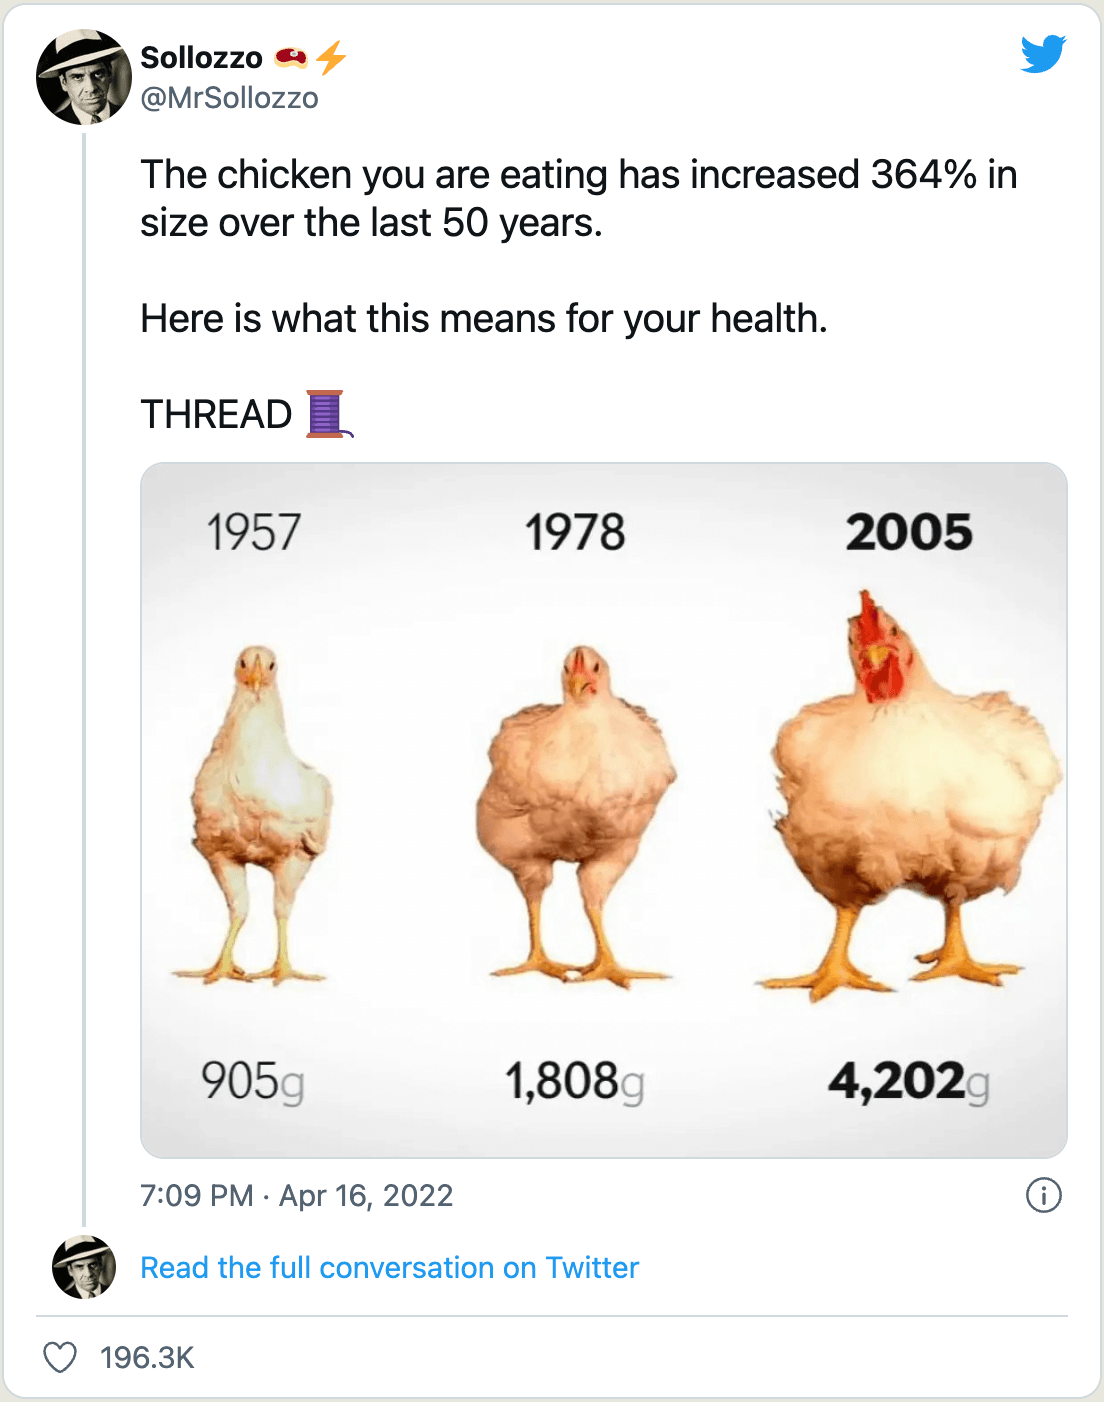The image size is (1104, 1402).
Task: Click the bold 2005 year heading
Action: click(x=908, y=531)
